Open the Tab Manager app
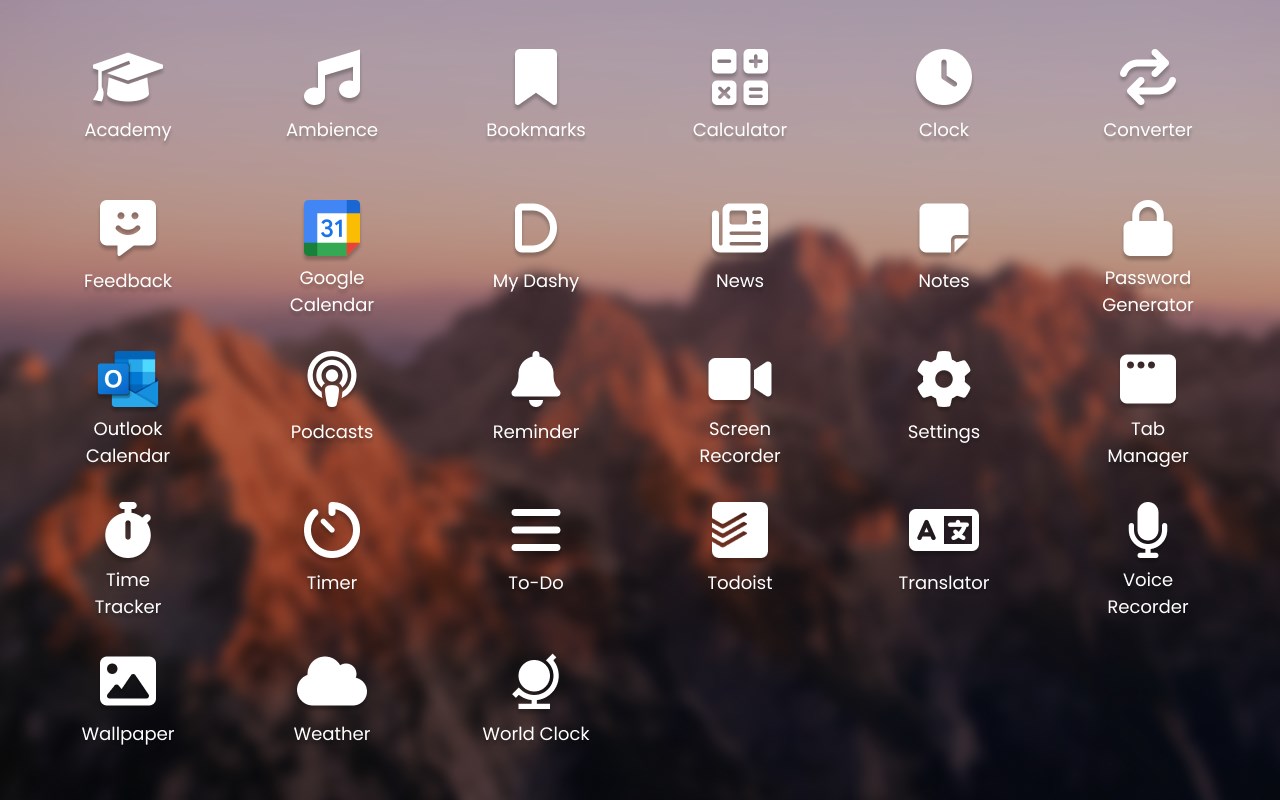1280x800 pixels. (1148, 379)
